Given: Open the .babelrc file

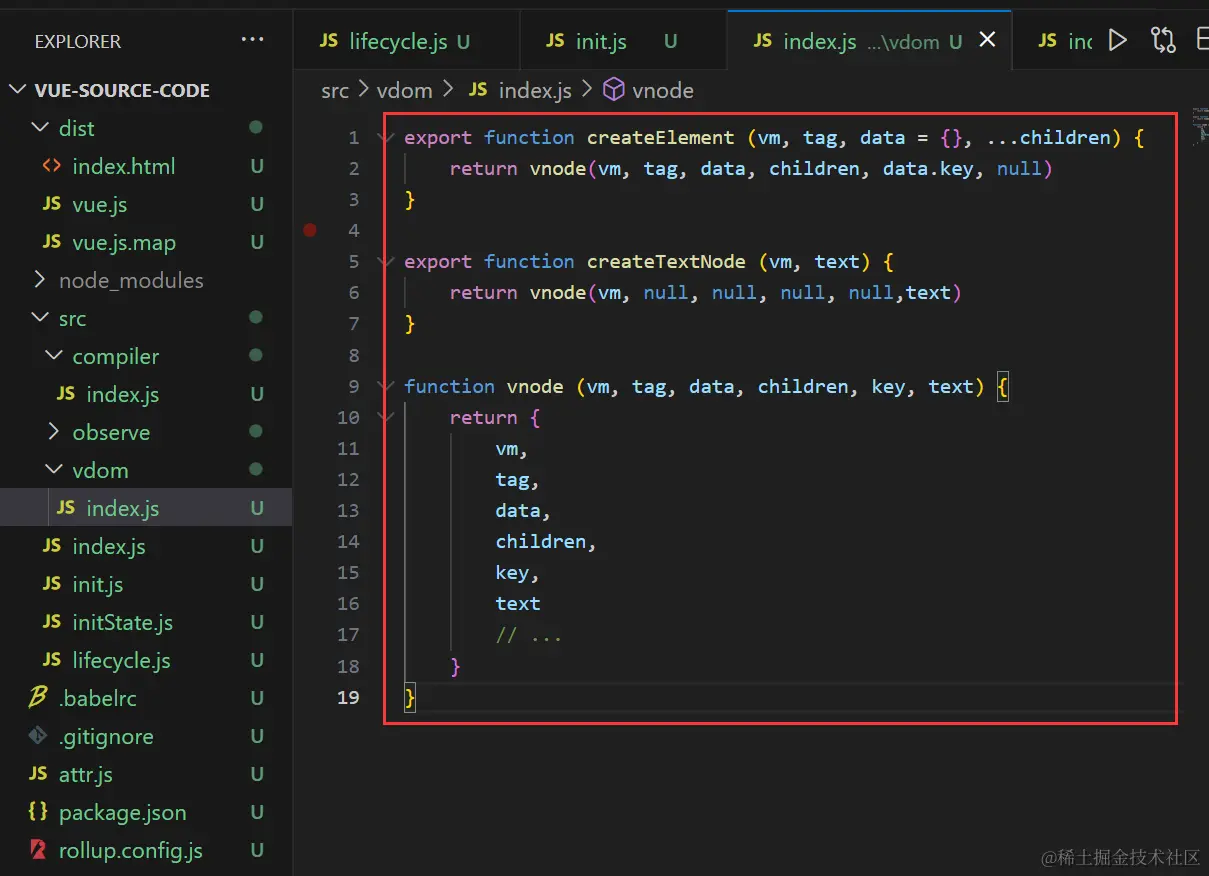Looking at the screenshot, I should click(x=98, y=698).
